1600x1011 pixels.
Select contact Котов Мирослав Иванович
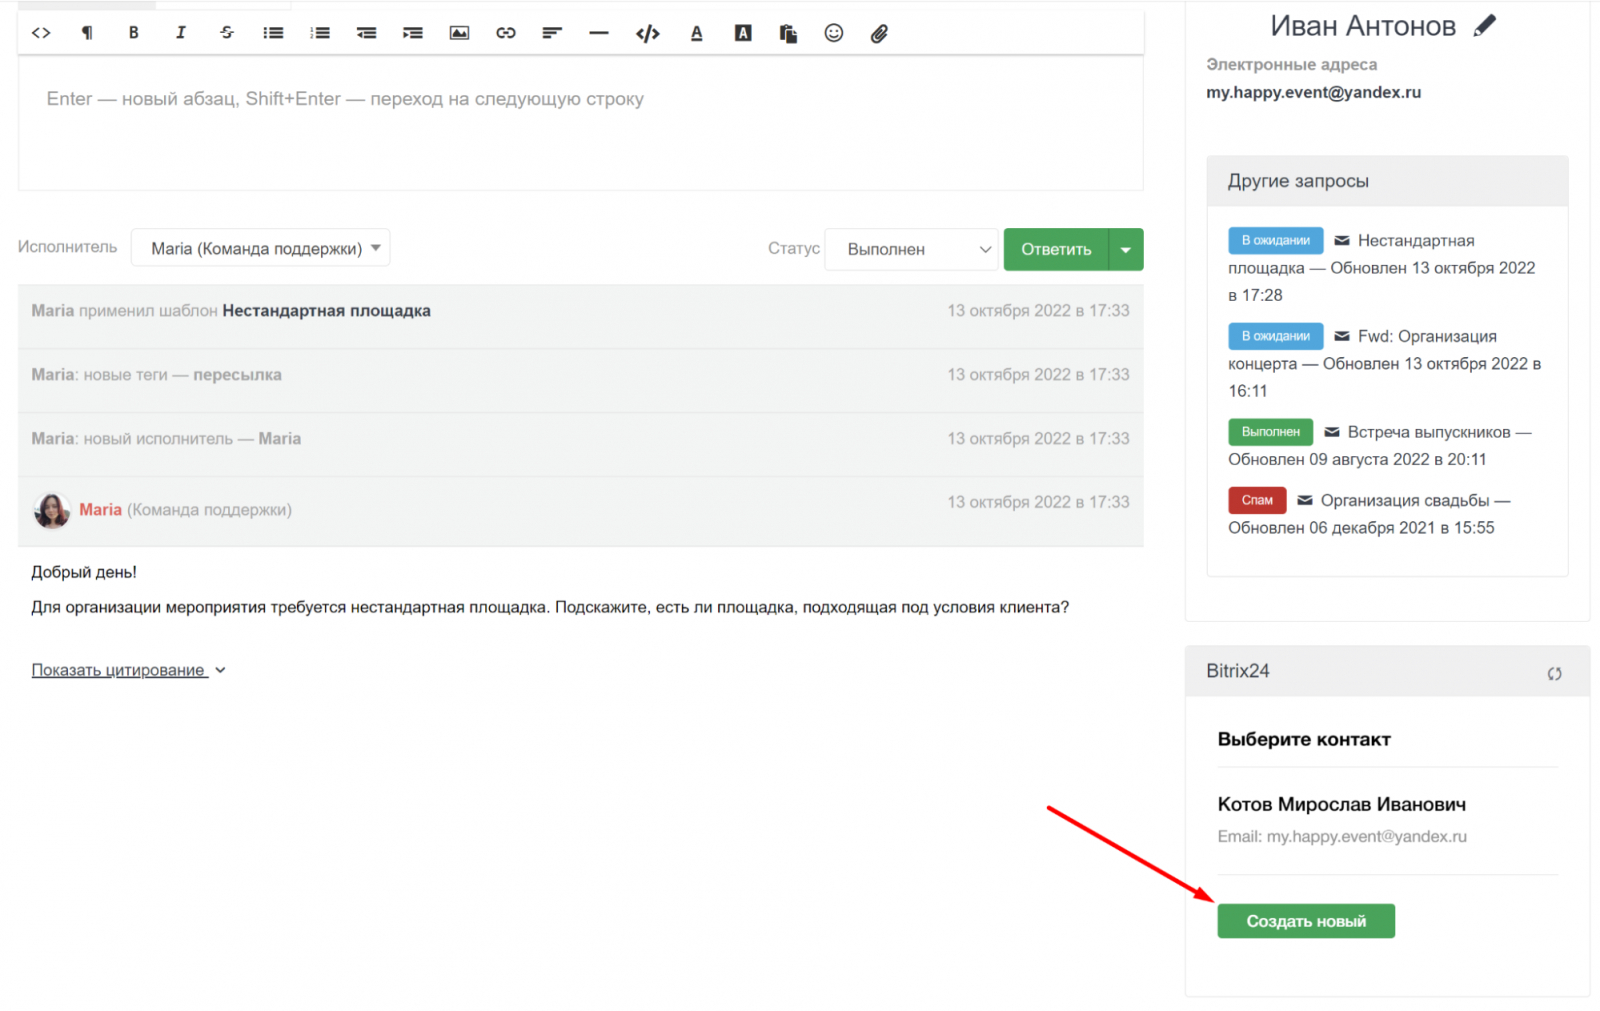click(1341, 804)
